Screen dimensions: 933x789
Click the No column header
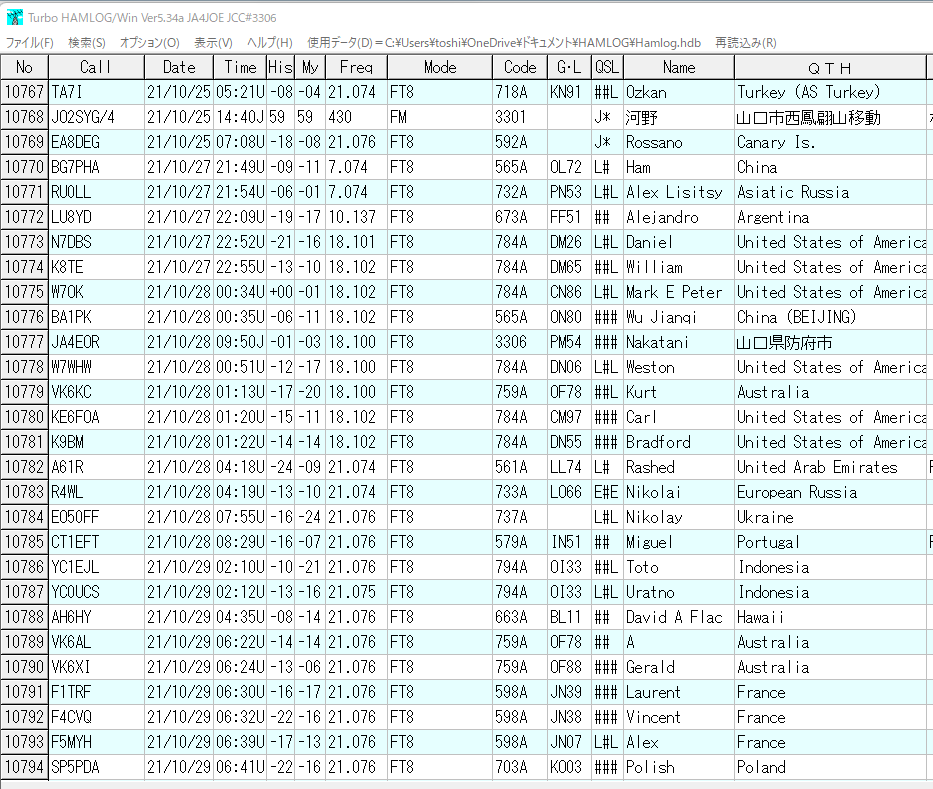click(x=24, y=67)
